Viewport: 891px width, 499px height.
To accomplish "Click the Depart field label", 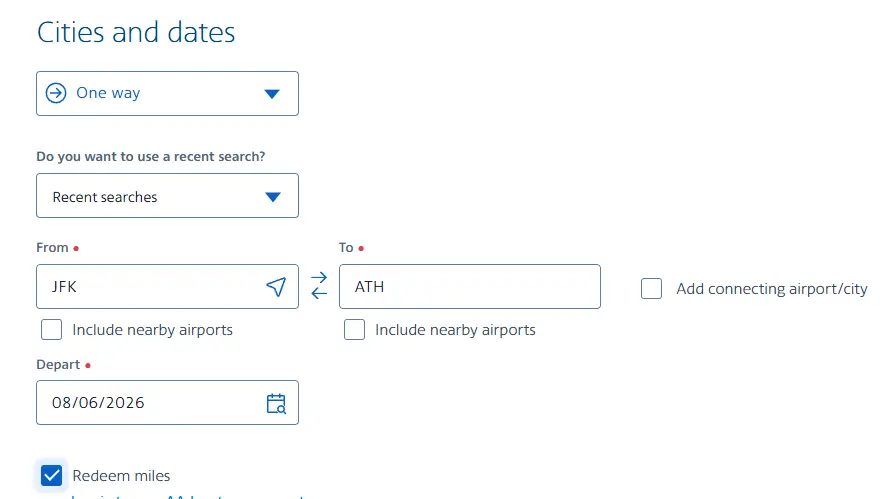I will click(58, 365).
